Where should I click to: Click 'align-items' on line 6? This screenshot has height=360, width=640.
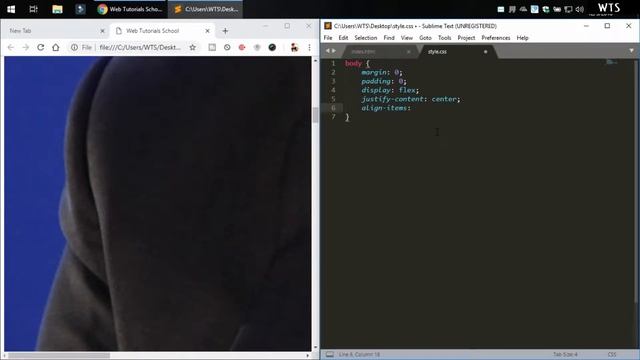click(x=384, y=108)
